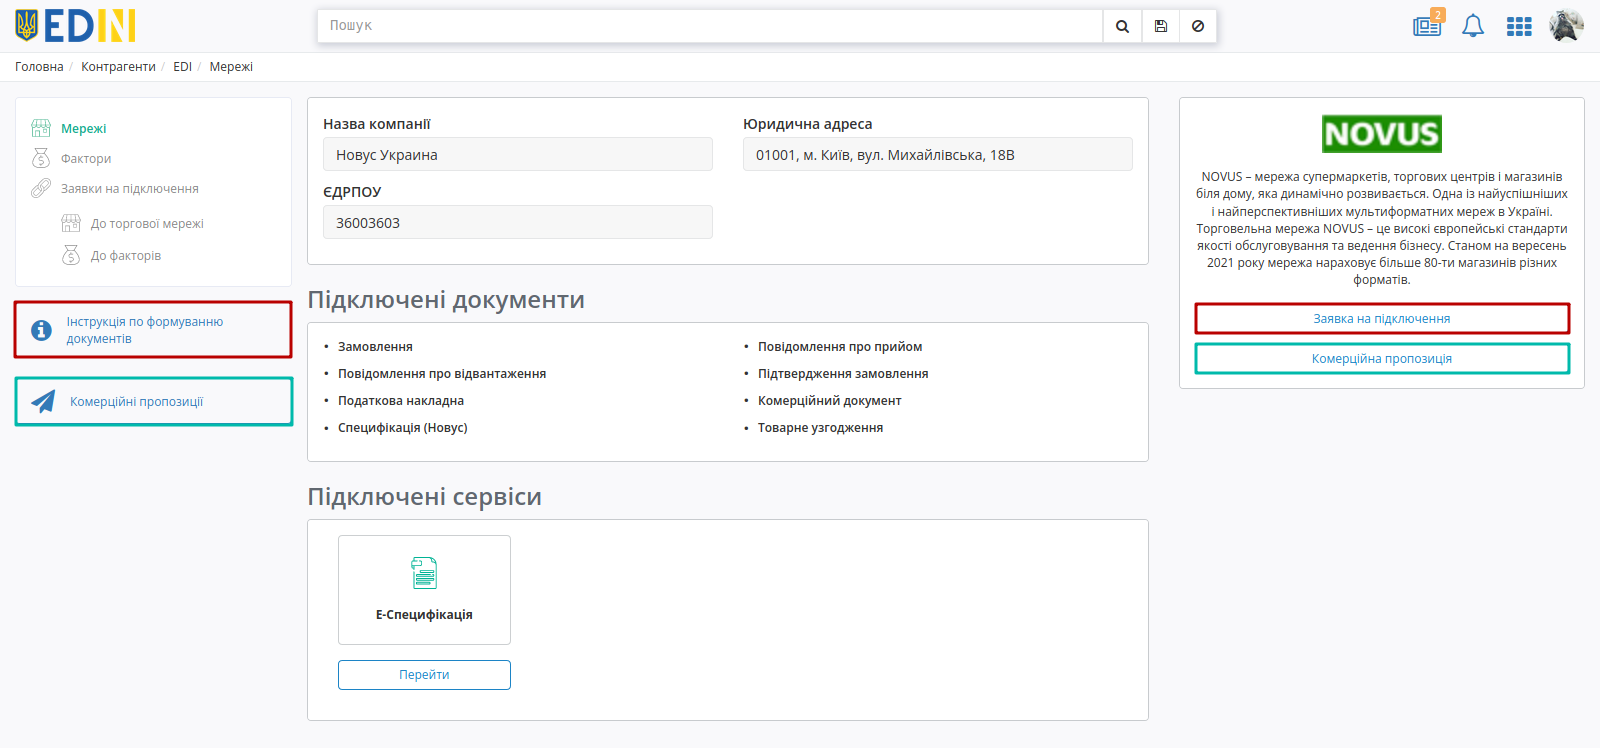This screenshot has height=748, width=1600.
Task: Click Повідомлення про відвантаження item
Action: click(x=442, y=374)
